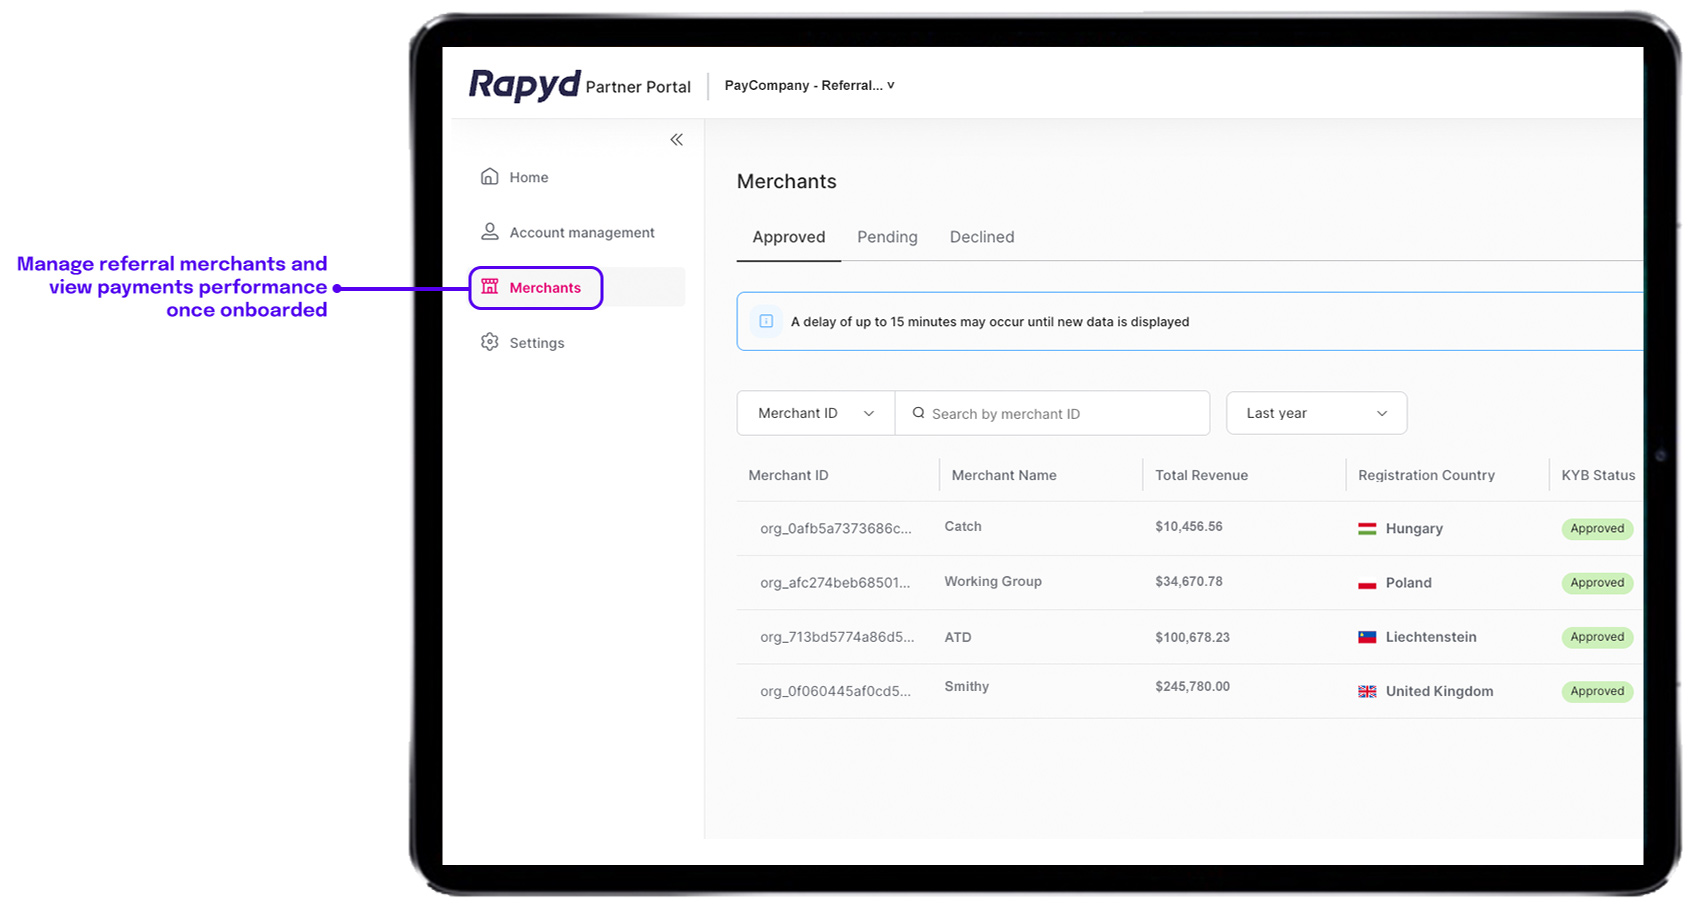The image size is (1692, 909).
Task: Click the info icon in delay notice
Action: (x=766, y=321)
